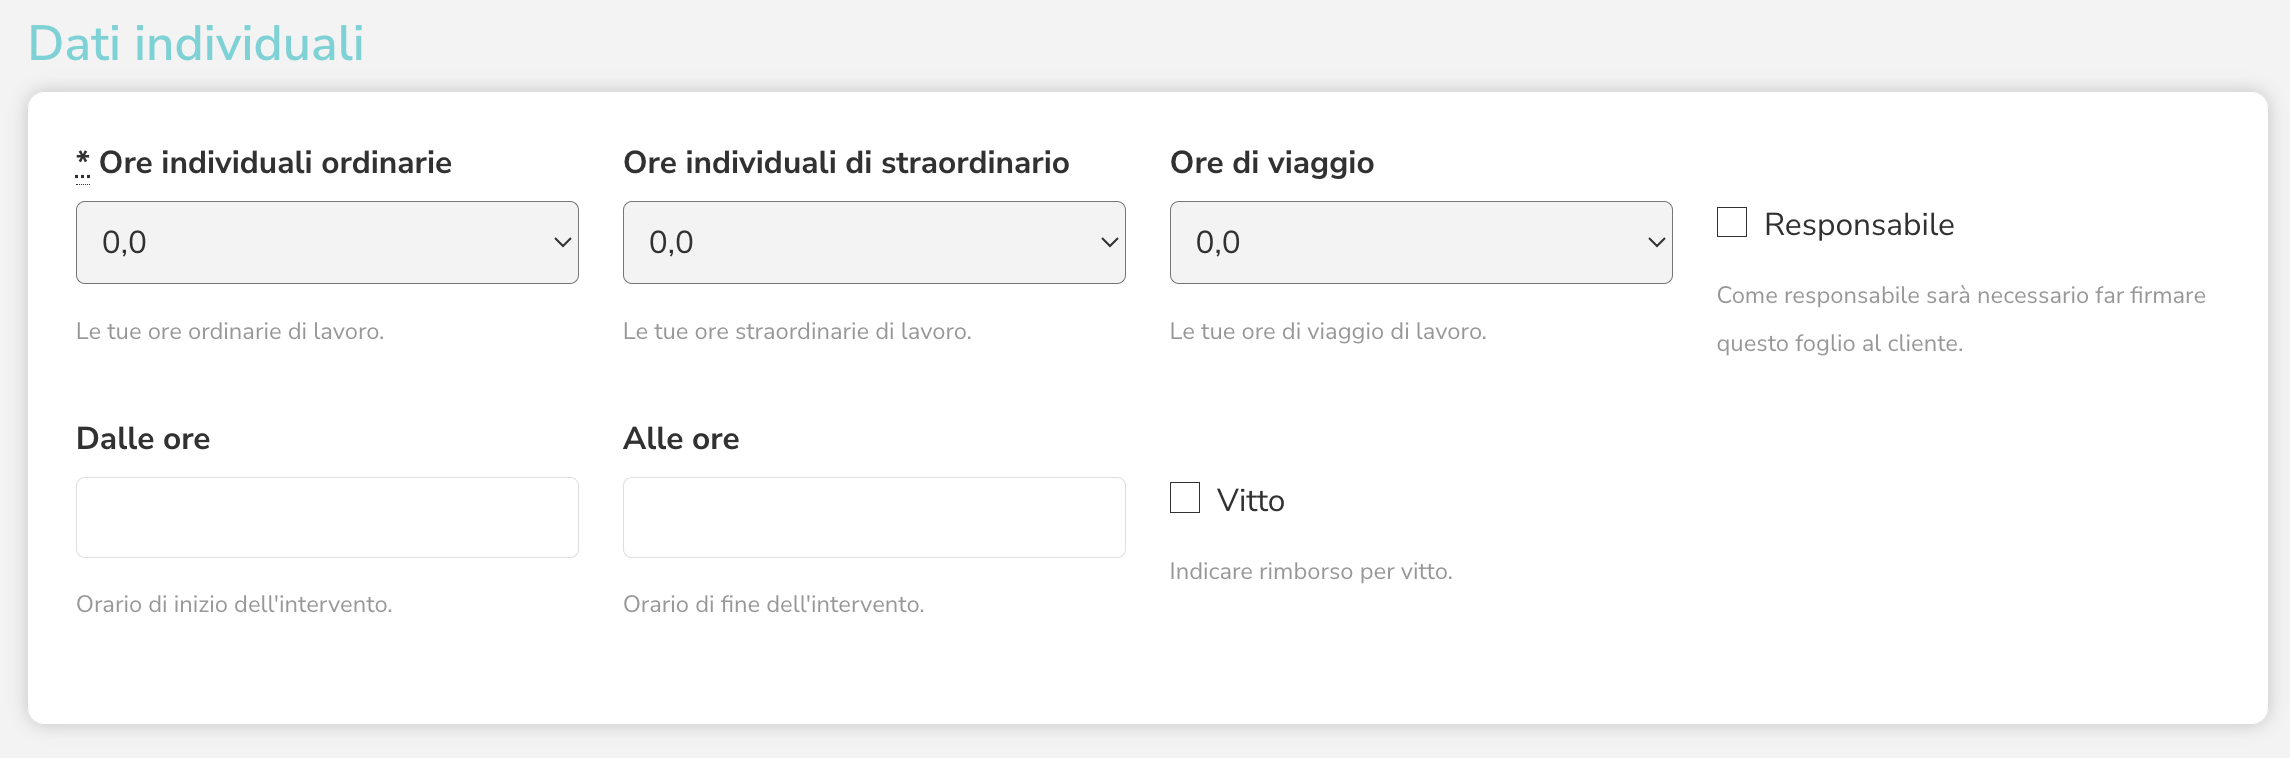Click the Ore individuali di straordinario label
Viewport: 2290px width, 758px height.
846,162
